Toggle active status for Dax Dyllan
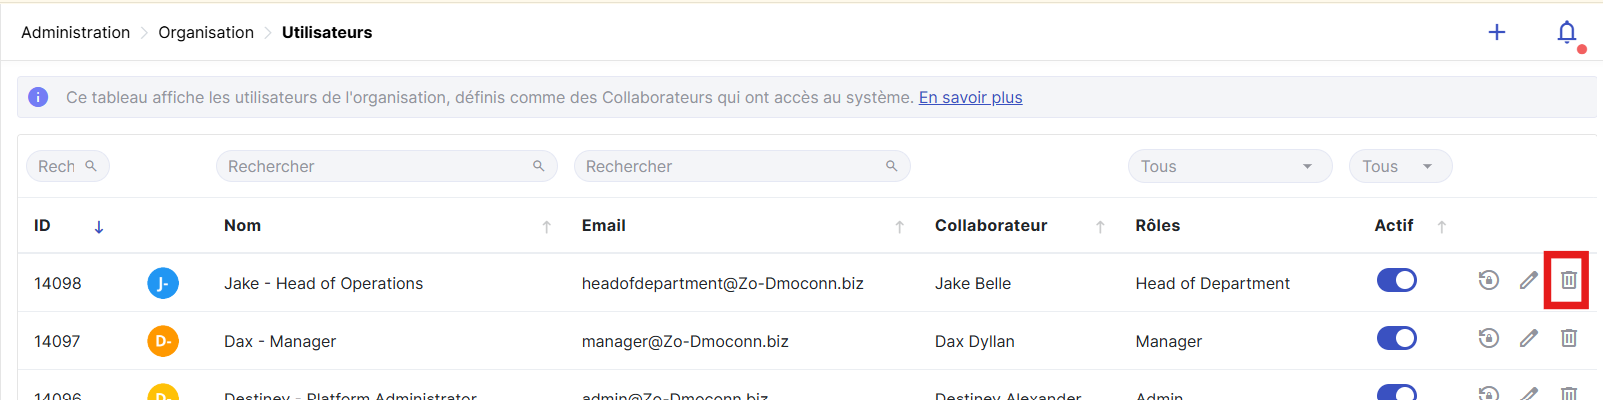The height and width of the screenshot is (400, 1603). [x=1396, y=339]
